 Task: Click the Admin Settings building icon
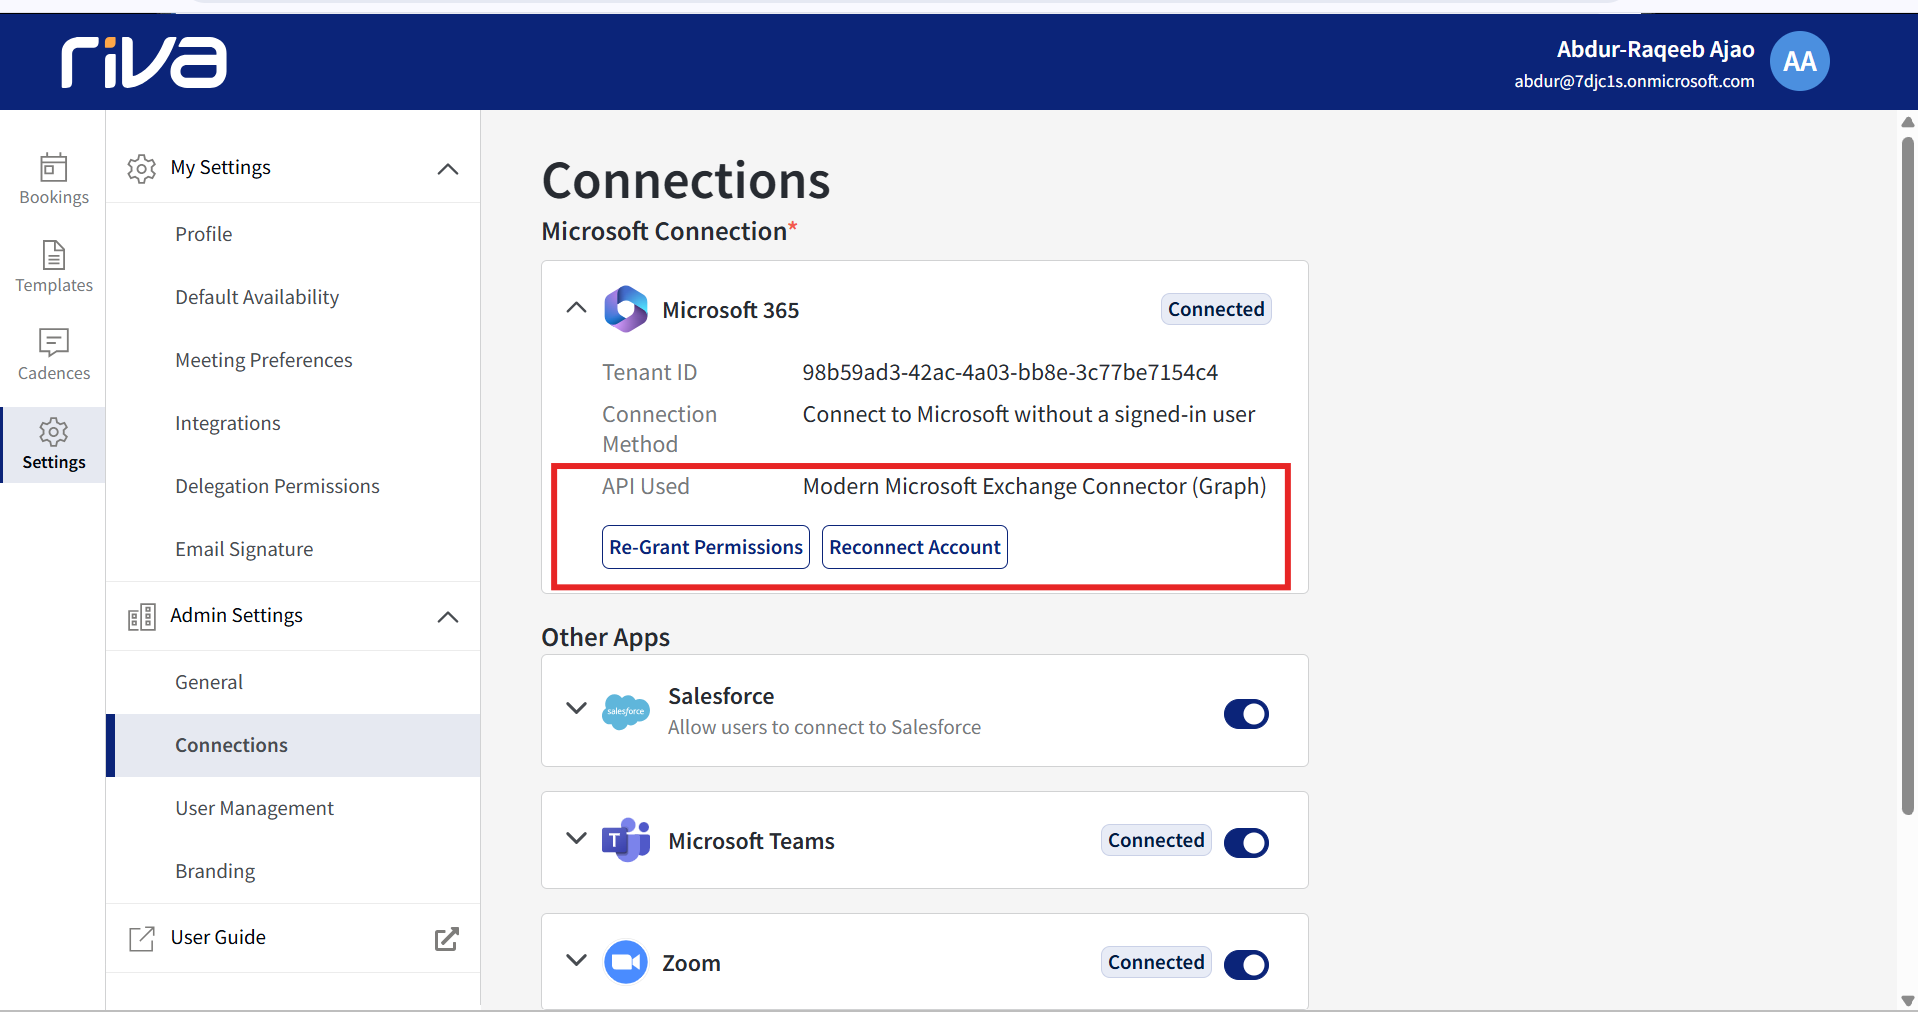[141, 617]
